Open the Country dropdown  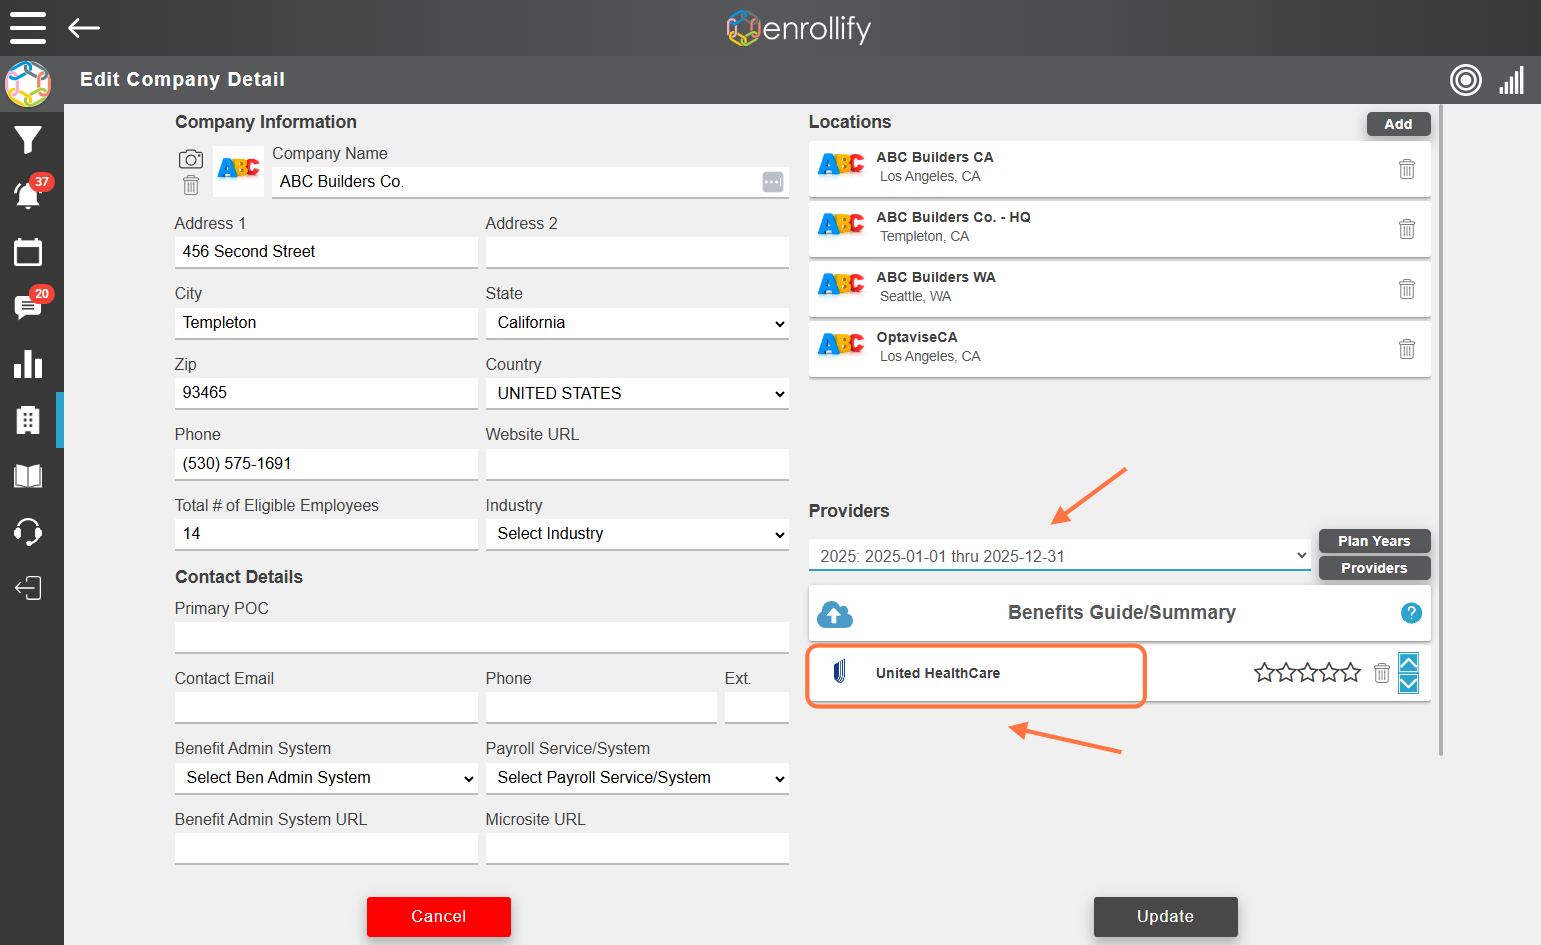point(637,394)
